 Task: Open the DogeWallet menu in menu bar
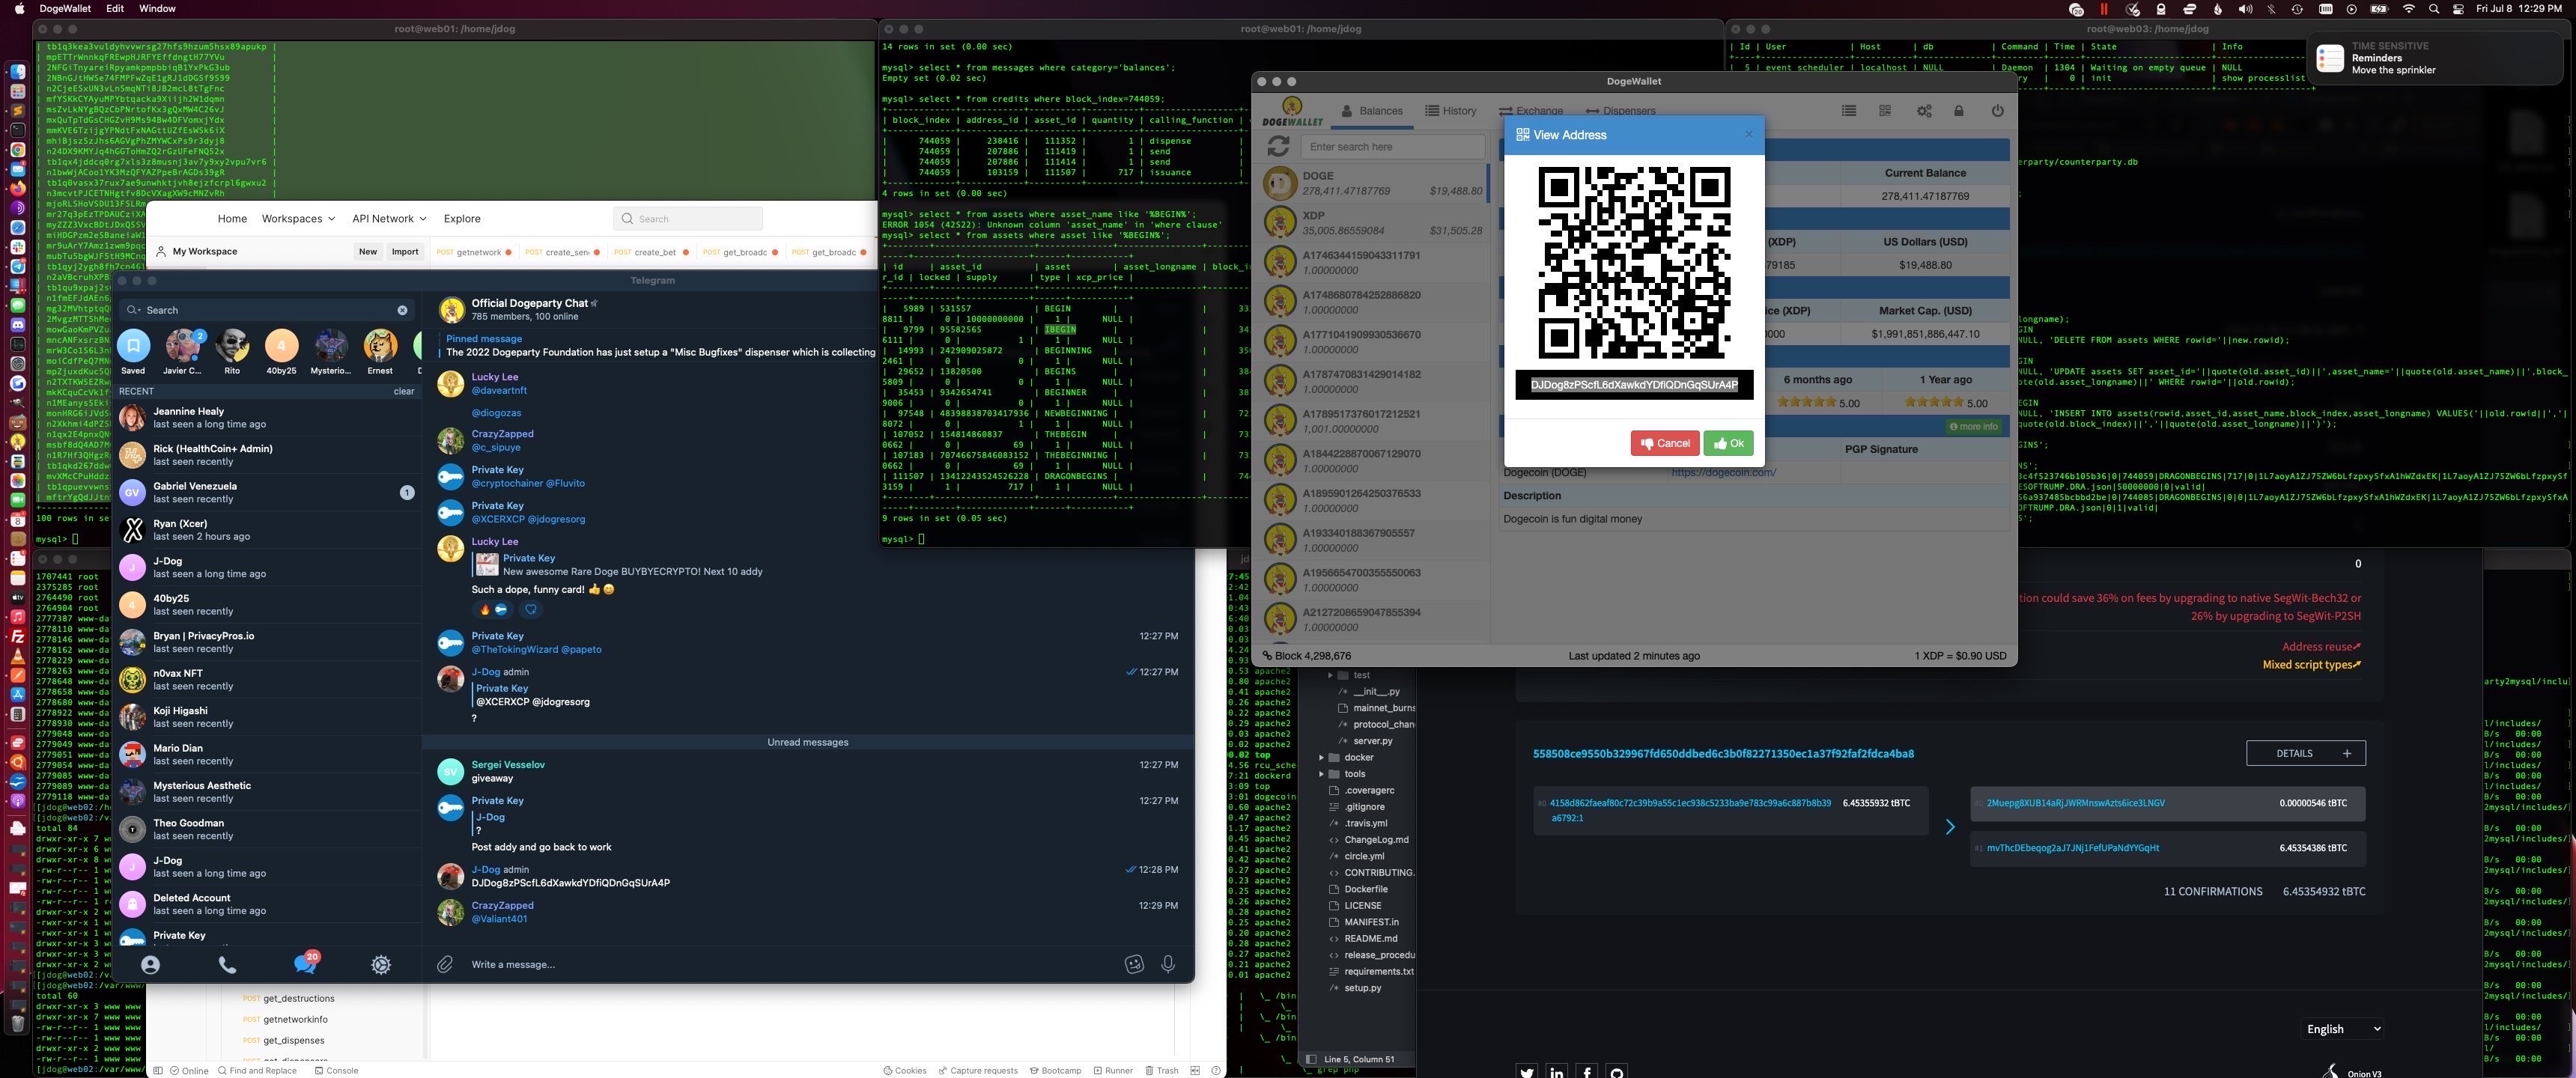[65, 8]
